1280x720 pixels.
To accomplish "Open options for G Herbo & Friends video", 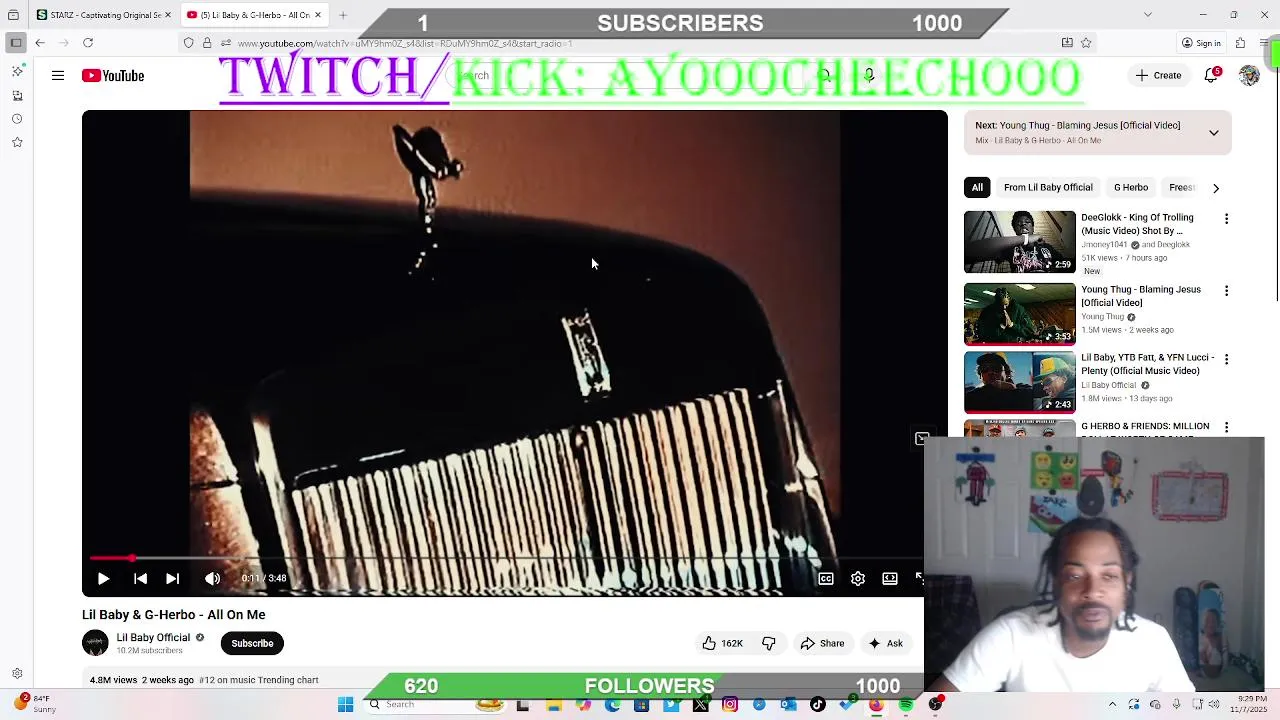I will (x=1226, y=427).
